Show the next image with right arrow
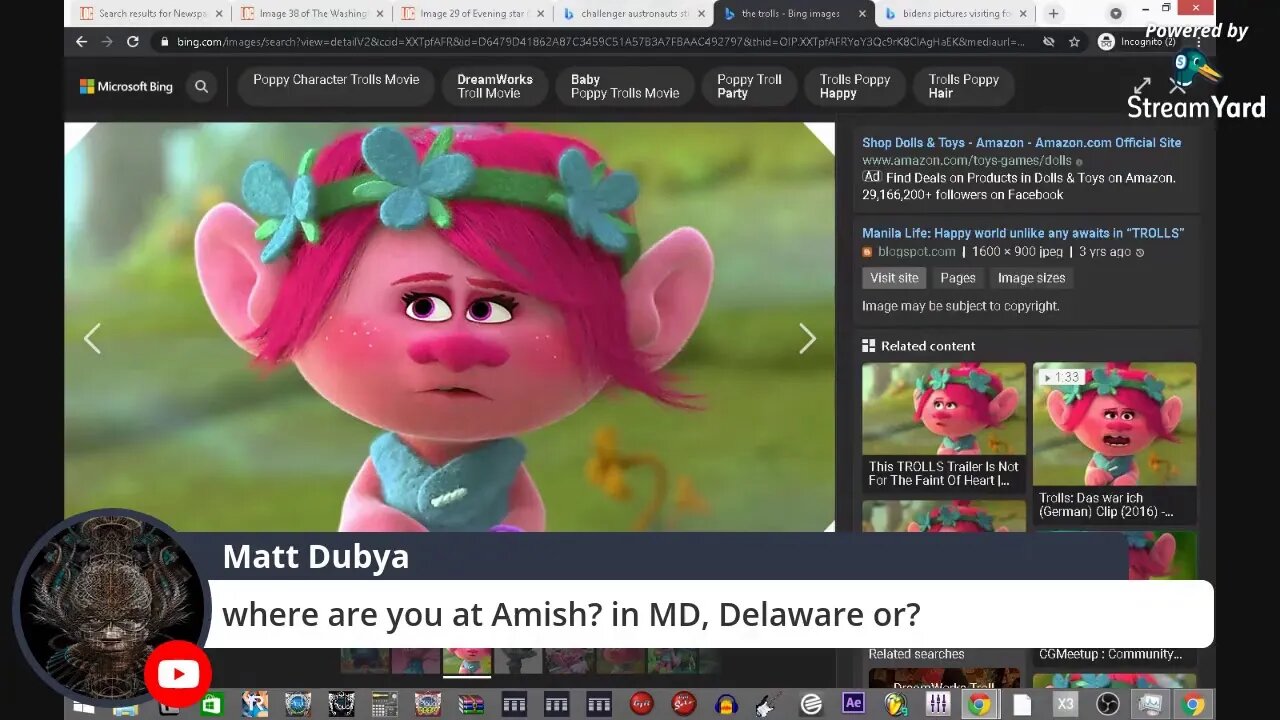Viewport: 1280px width, 720px height. point(807,339)
